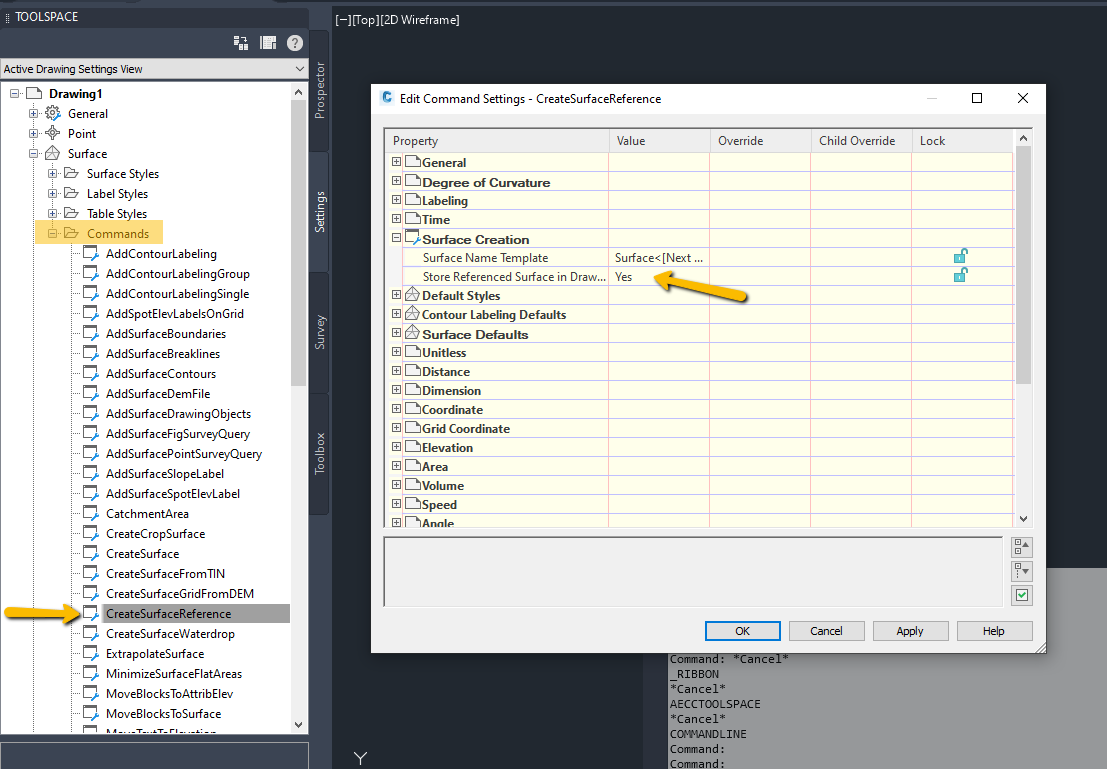
Task: Click the Surface Styles folder icon
Action: click(x=71, y=173)
